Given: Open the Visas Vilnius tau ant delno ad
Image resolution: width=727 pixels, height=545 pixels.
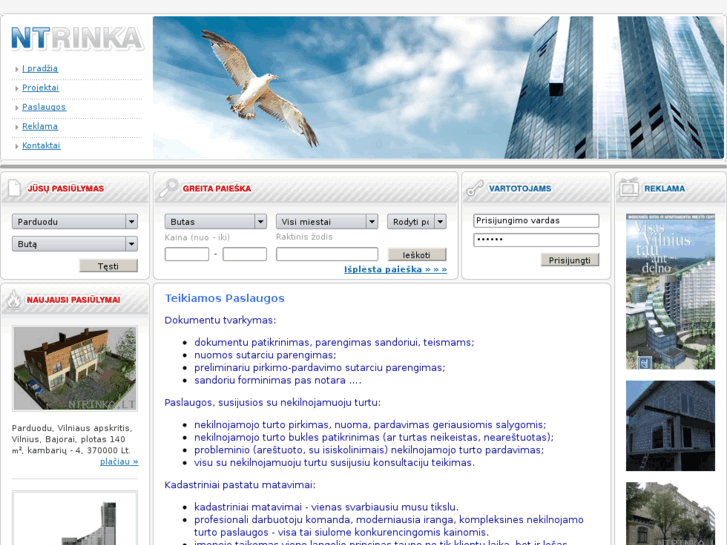Looking at the screenshot, I should click(x=670, y=292).
